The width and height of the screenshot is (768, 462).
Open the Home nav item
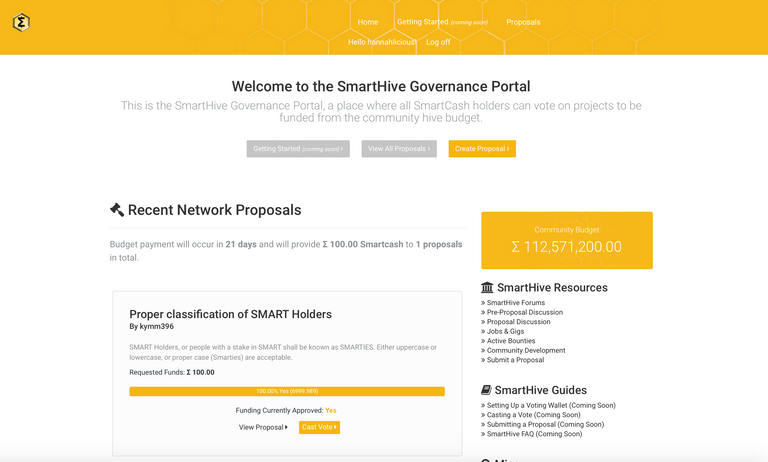click(x=368, y=22)
